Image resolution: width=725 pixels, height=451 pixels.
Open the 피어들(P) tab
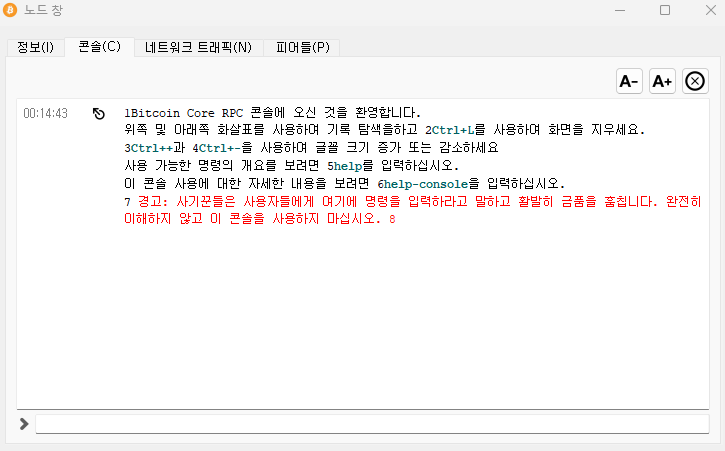[x=302, y=47]
